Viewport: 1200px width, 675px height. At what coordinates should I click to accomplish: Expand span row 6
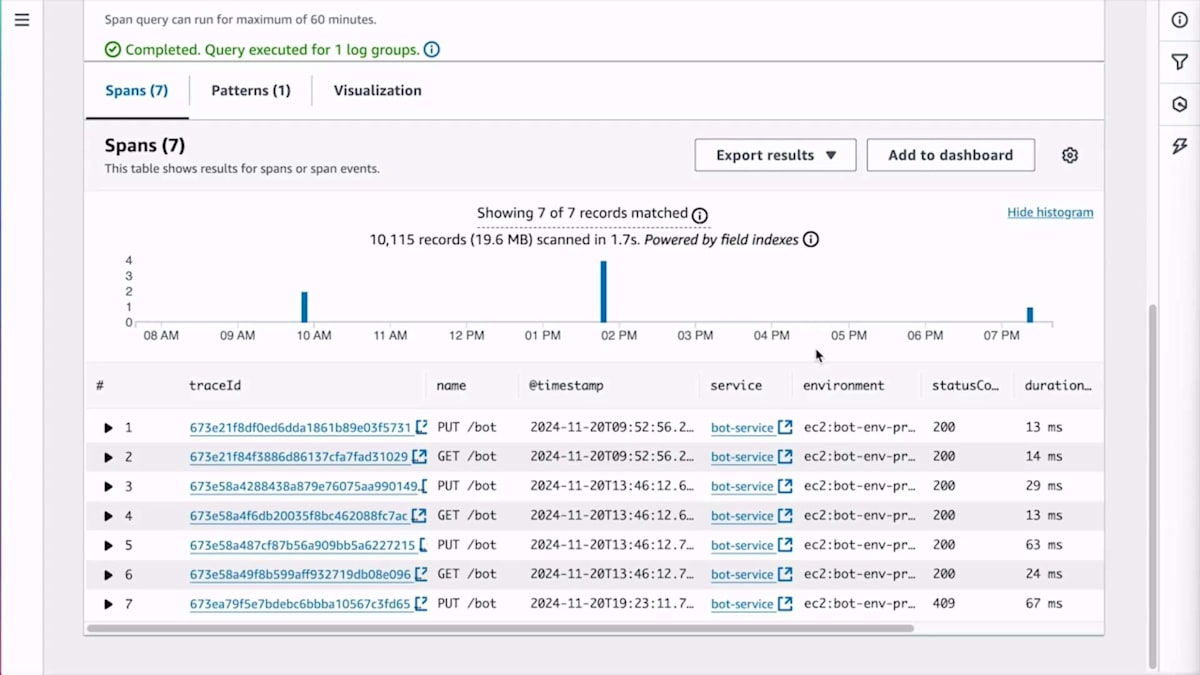click(108, 575)
